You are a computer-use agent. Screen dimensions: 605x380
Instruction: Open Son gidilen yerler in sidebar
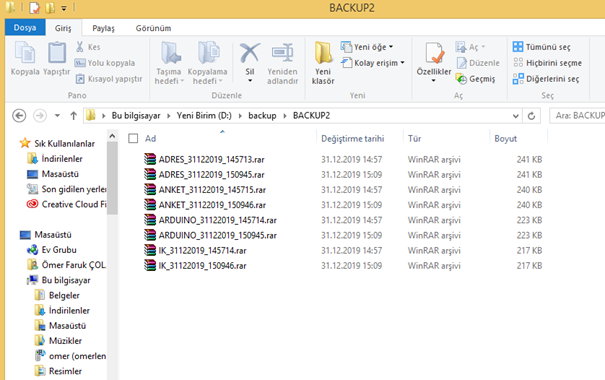click(x=66, y=189)
